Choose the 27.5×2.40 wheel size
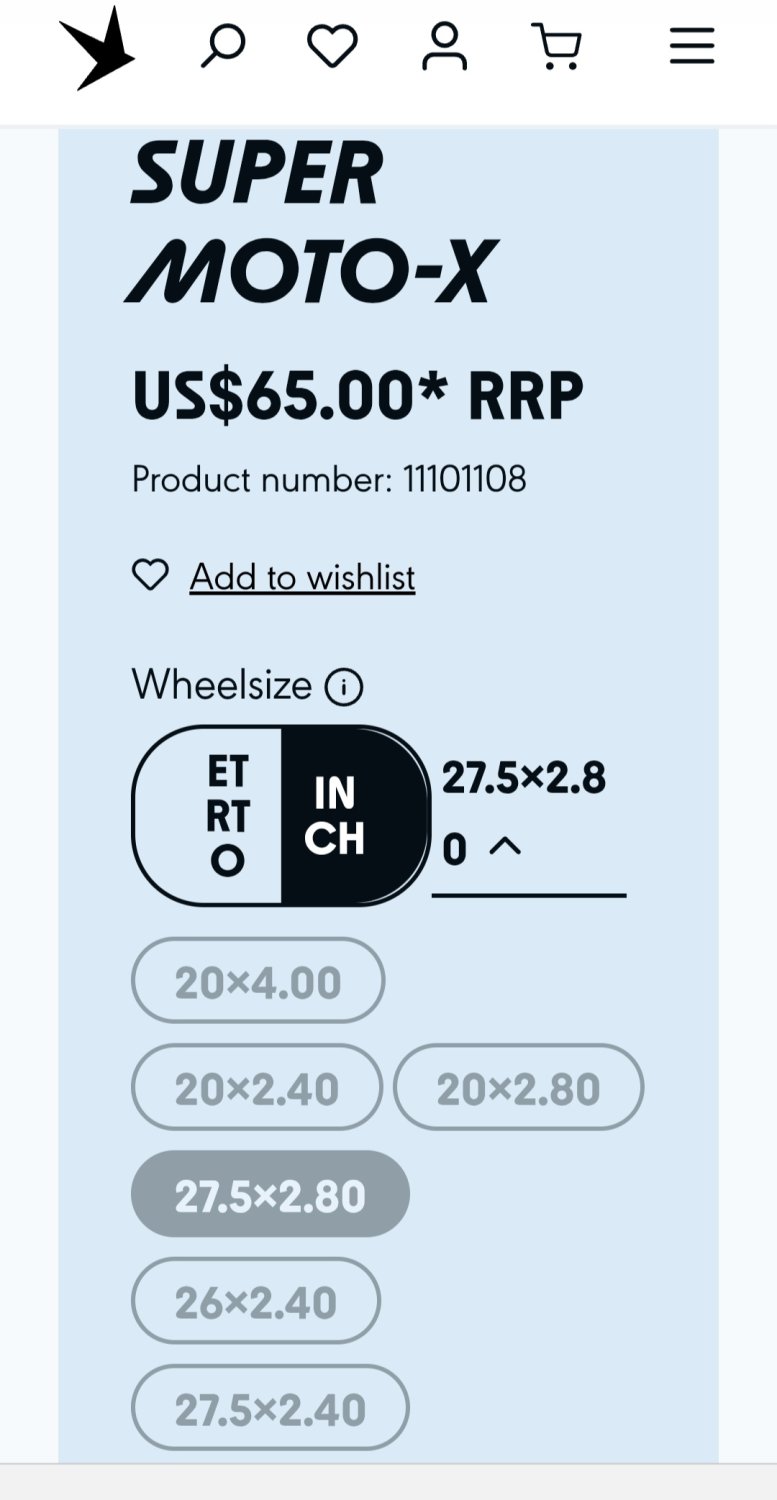 pos(270,1408)
